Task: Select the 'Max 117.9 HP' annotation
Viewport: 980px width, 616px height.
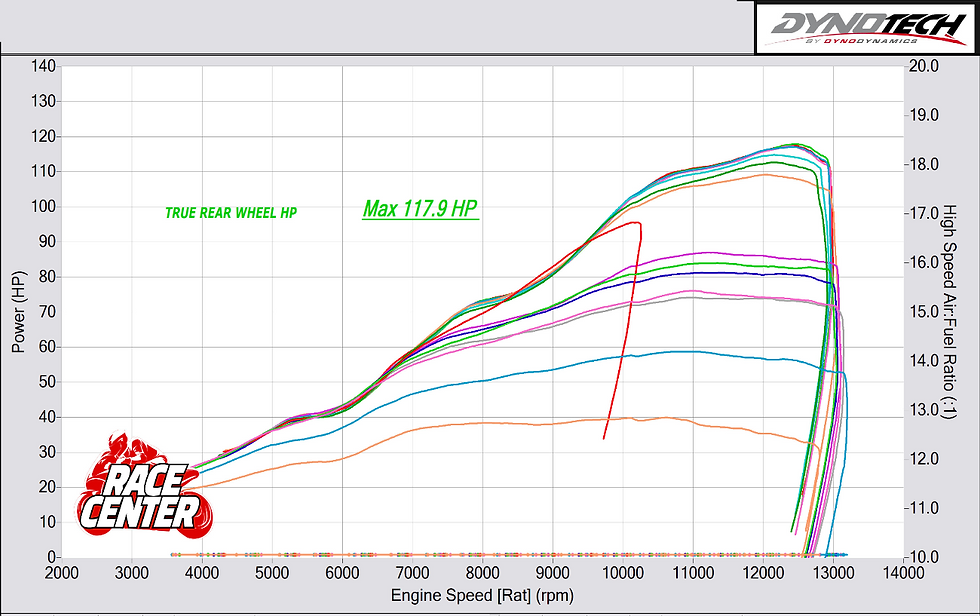Action: tap(421, 209)
